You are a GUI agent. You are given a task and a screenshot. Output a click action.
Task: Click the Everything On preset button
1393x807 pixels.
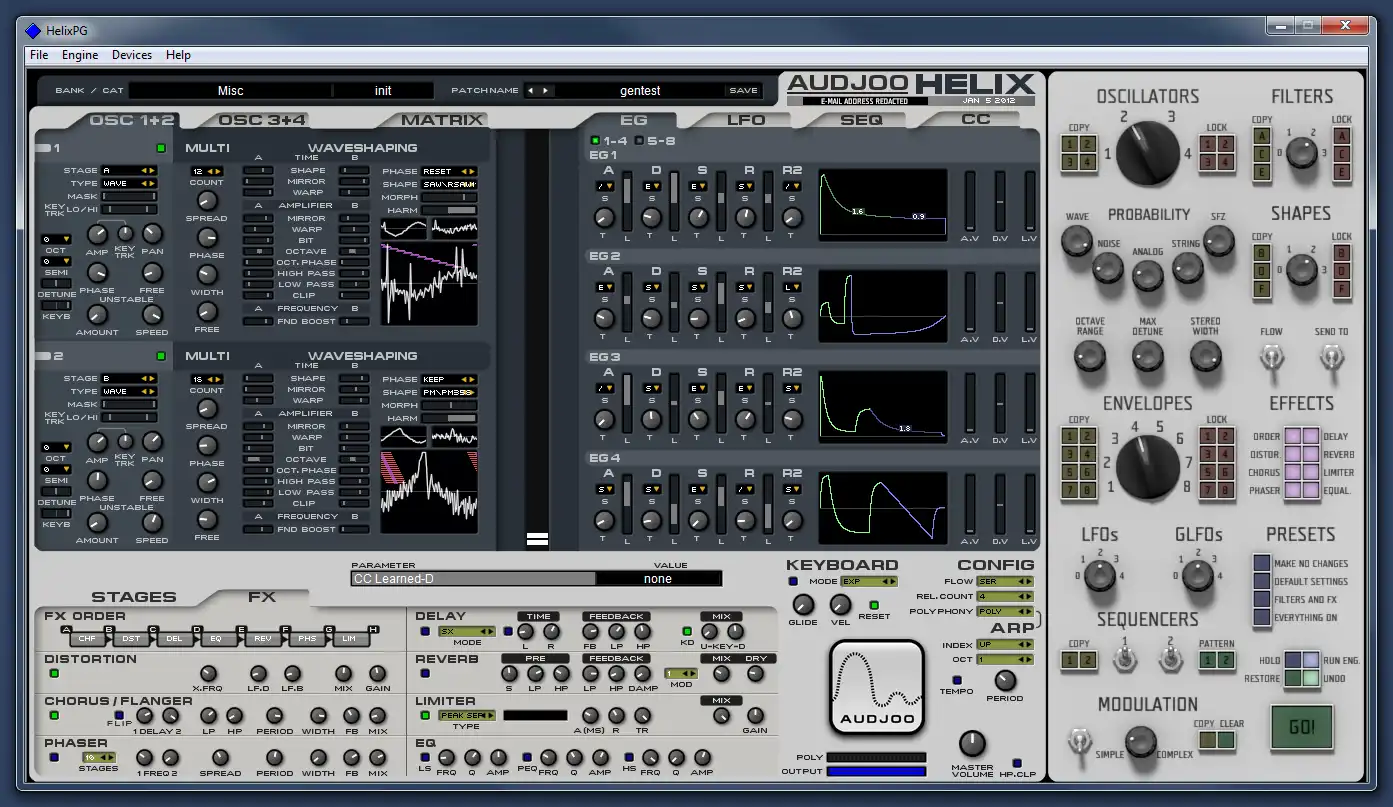coord(1262,617)
